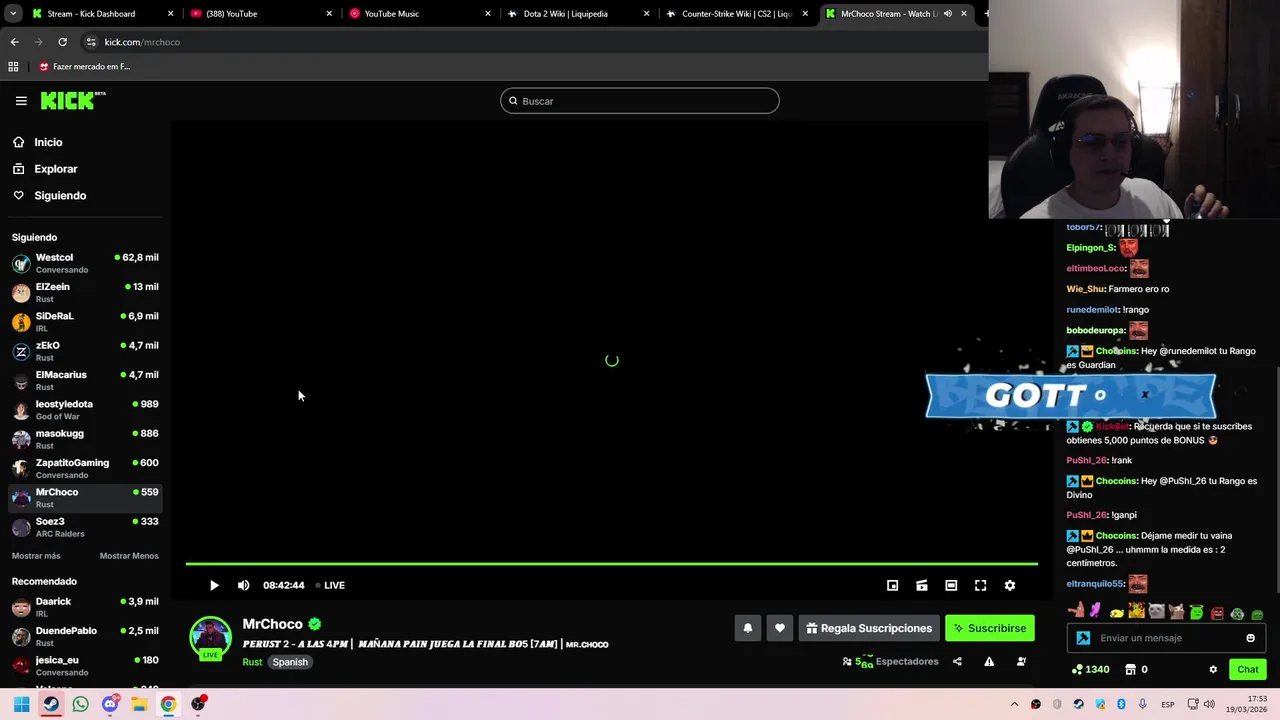Expand the list with Mostrar más
This screenshot has width=1280, height=720.
[x=36, y=556]
